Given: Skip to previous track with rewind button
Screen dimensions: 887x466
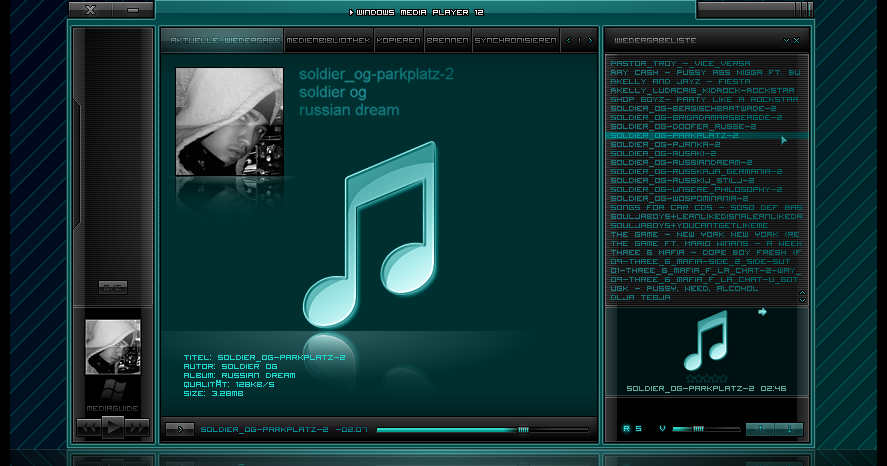Looking at the screenshot, I should click(89, 428).
